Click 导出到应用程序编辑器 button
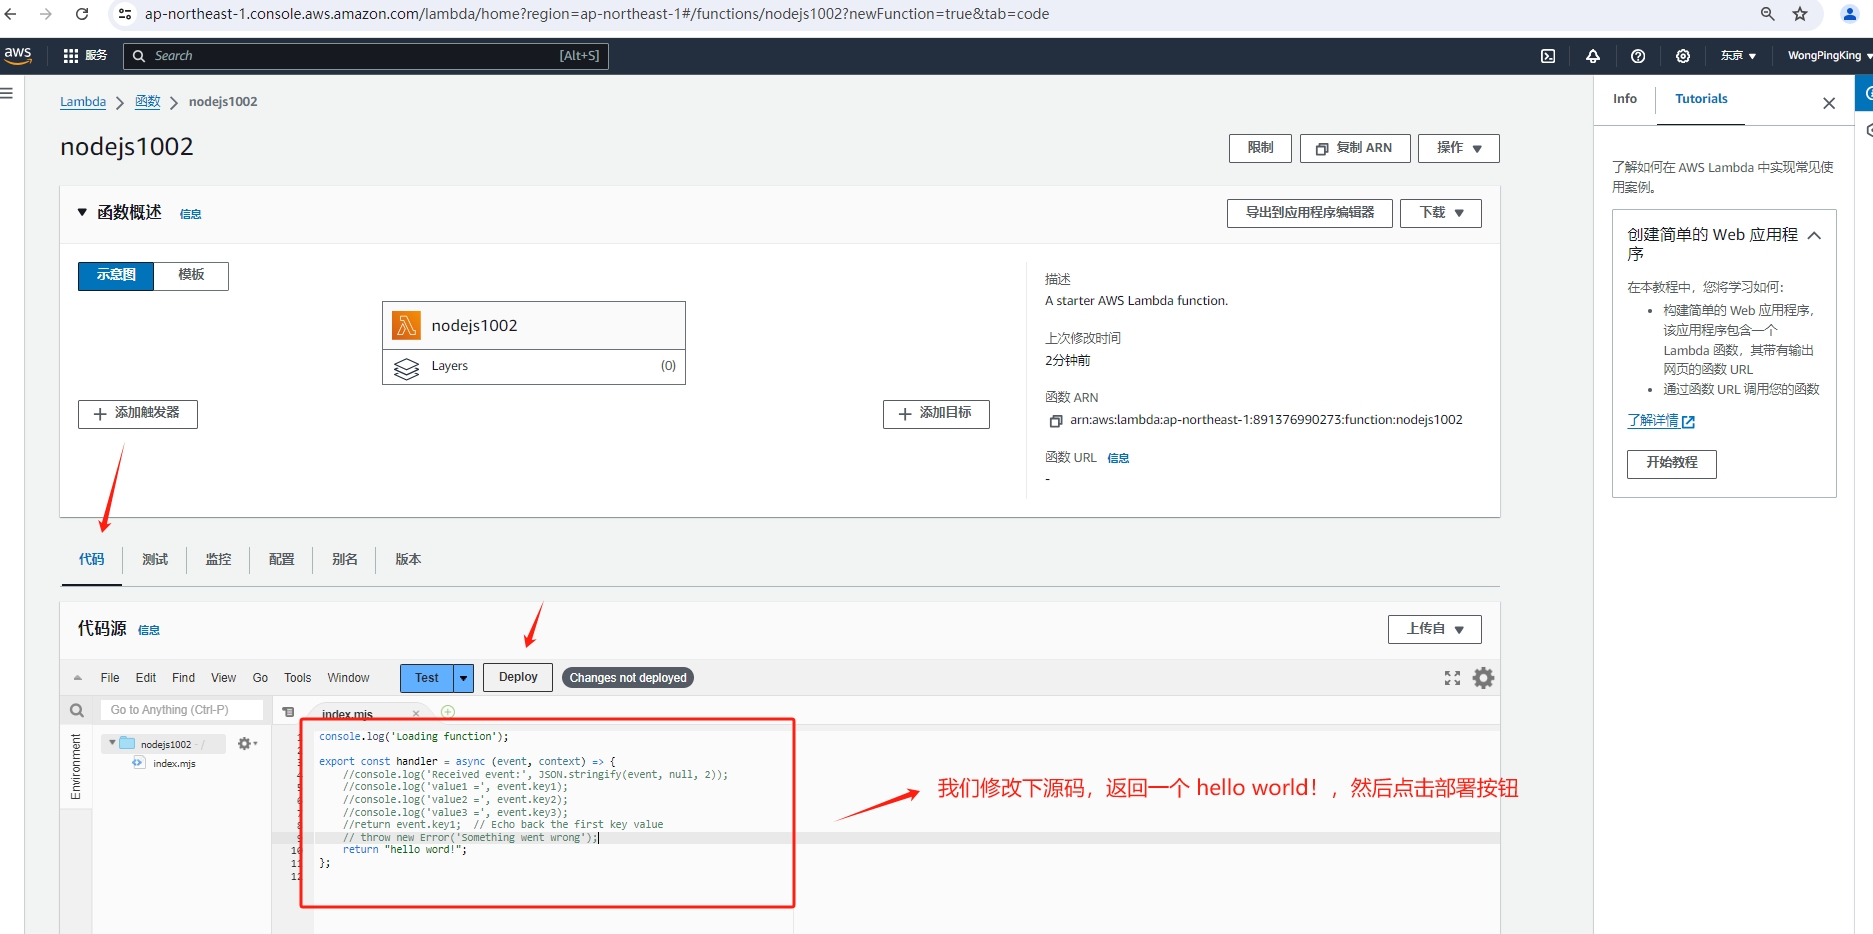Image resolution: width=1873 pixels, height=934 pixels. click(1310, 213)
